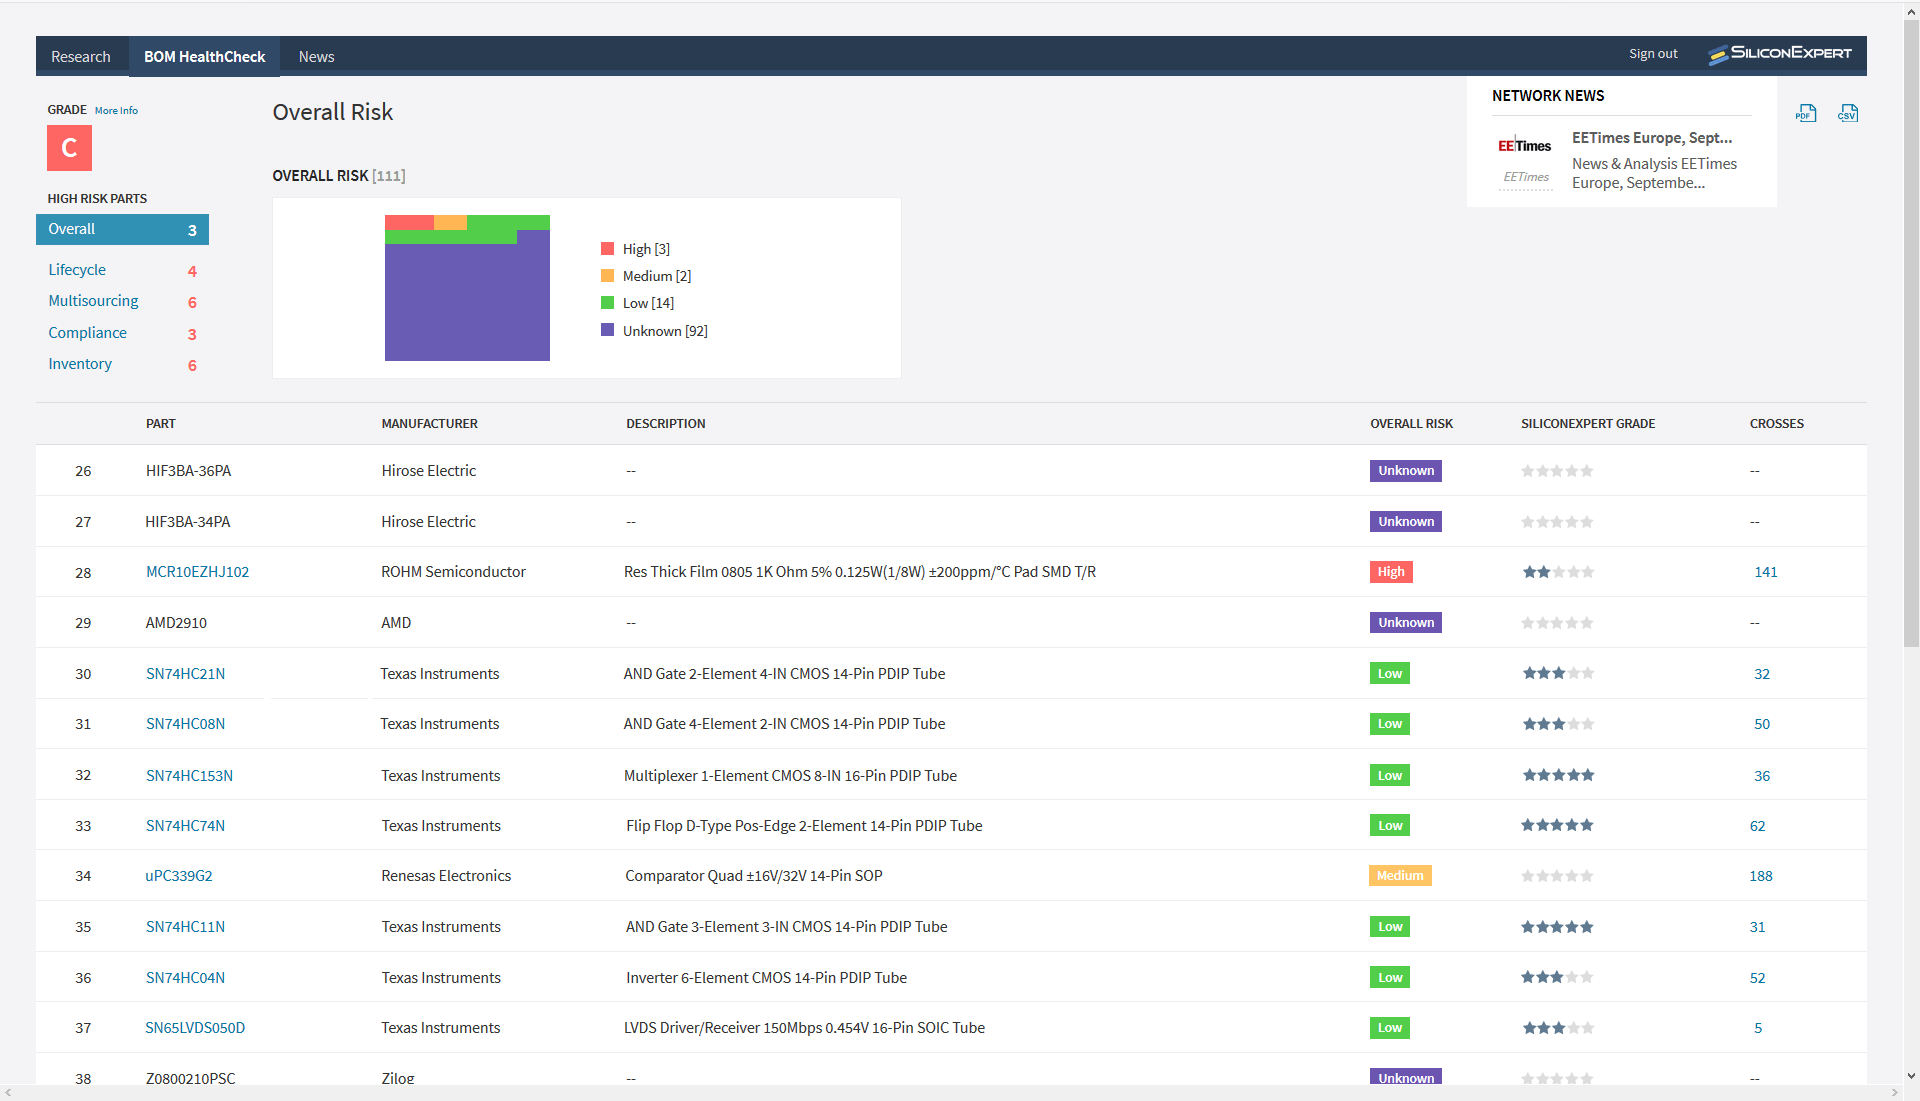
Task: Click the Low legend color swatch
Action: click(x=607, y=302)
